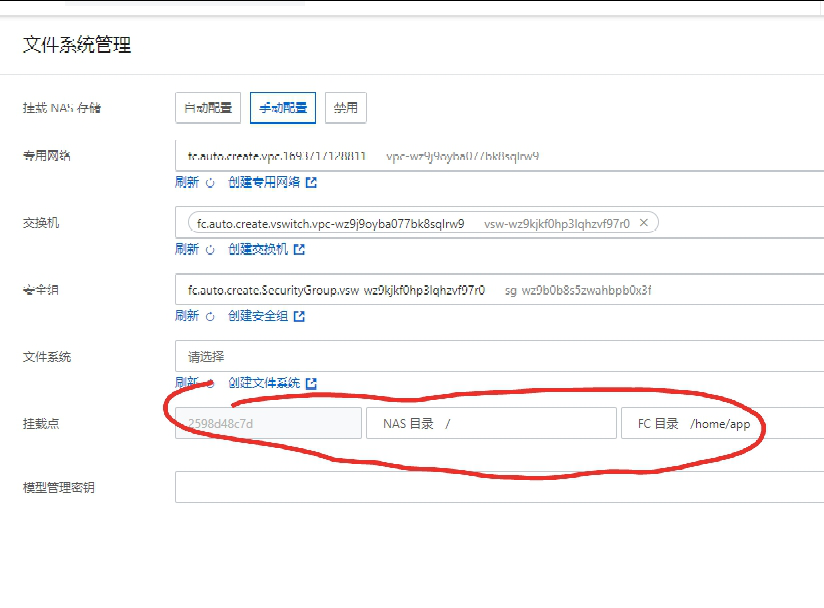
Task: Click refresh icon under 安全组
Action: tap(210, 316)
